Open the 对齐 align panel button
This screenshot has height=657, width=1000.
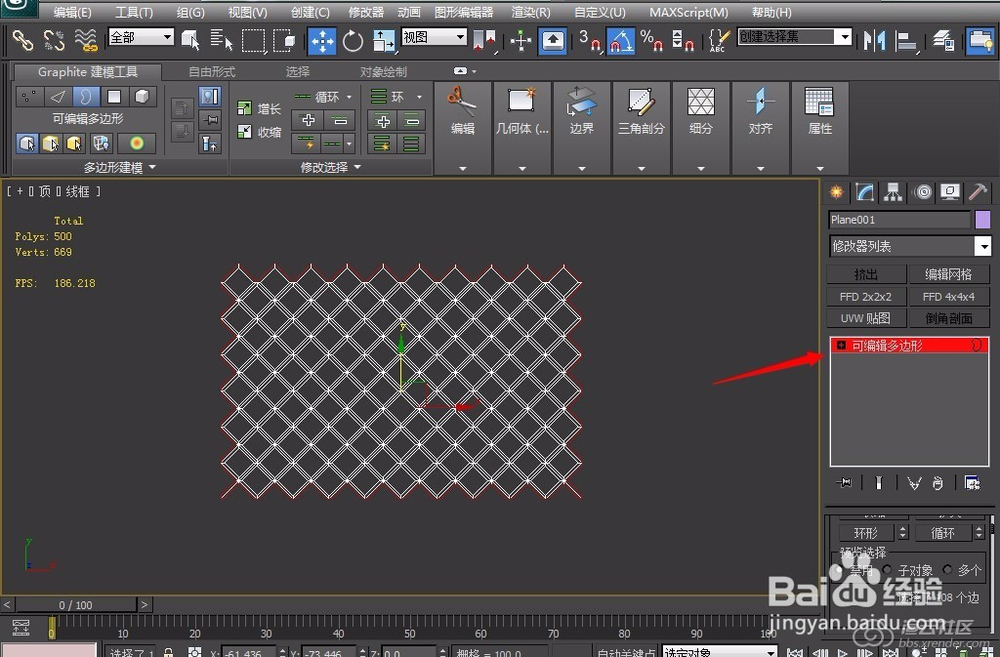pos(760,128)
